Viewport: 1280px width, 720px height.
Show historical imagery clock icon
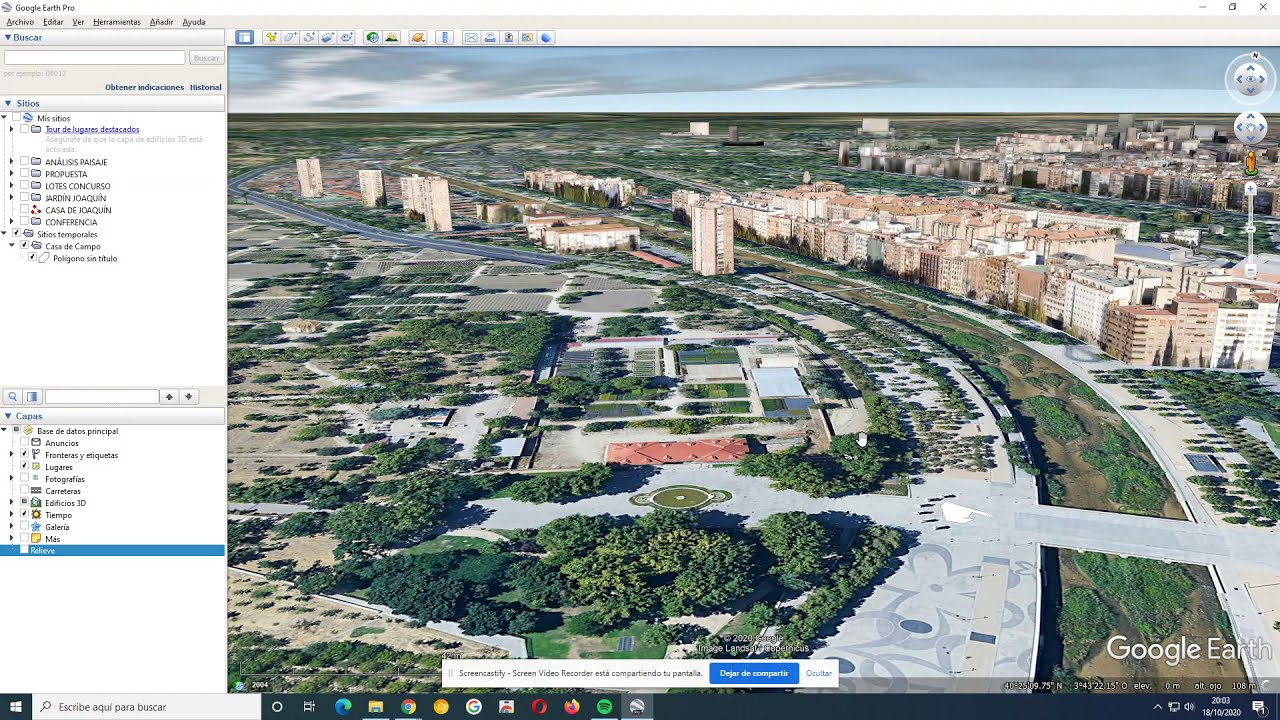coord(372,37)
